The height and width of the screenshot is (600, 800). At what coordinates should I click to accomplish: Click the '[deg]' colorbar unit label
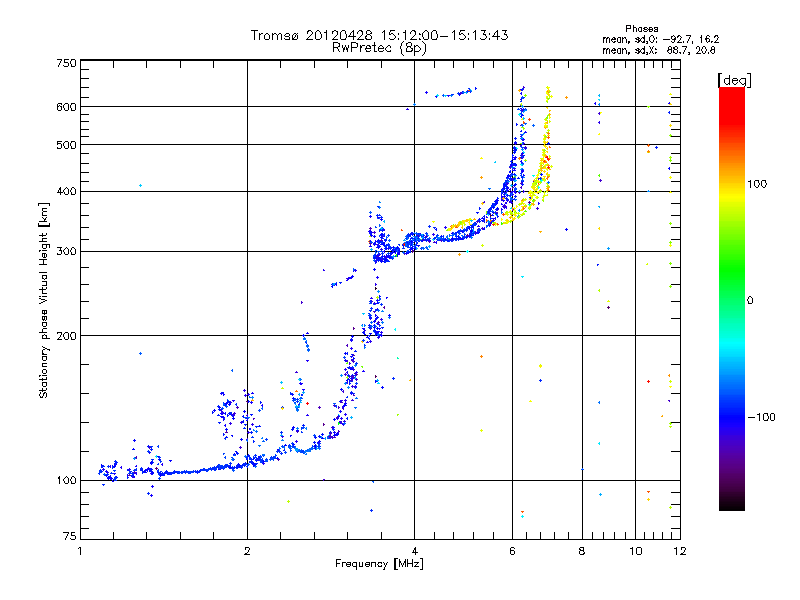pos(734,80)
